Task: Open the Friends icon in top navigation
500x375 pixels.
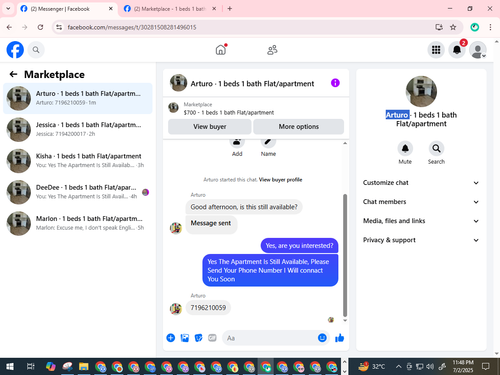Action: [272, 50]
